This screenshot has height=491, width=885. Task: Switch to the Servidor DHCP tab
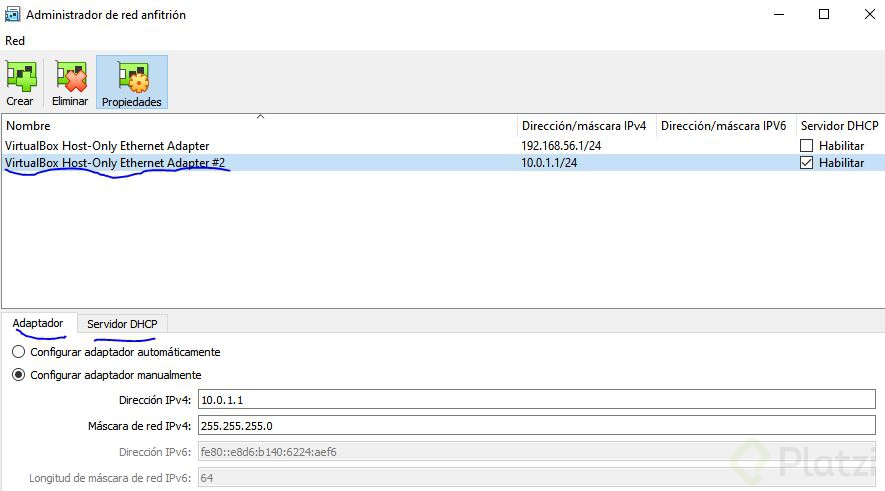pyautogui.click(x=122, y=324)
